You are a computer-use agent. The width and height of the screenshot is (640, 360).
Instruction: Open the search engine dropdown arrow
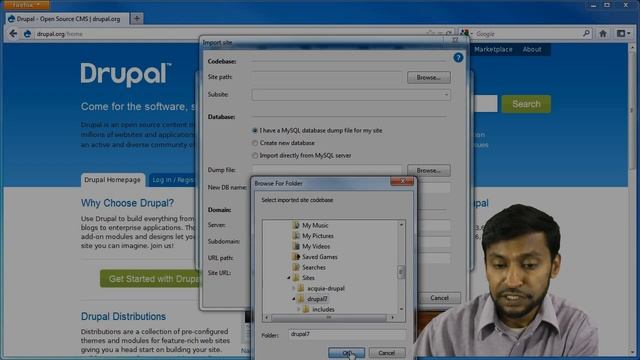coord(471,33)
